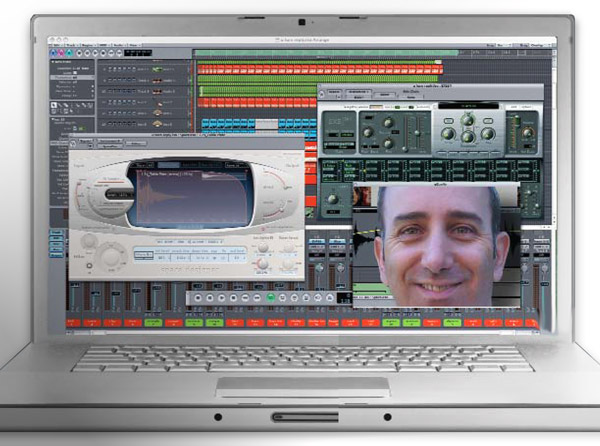Start playback with Arrange window Play button
The image size is (600, 446).
pos(95,53)
